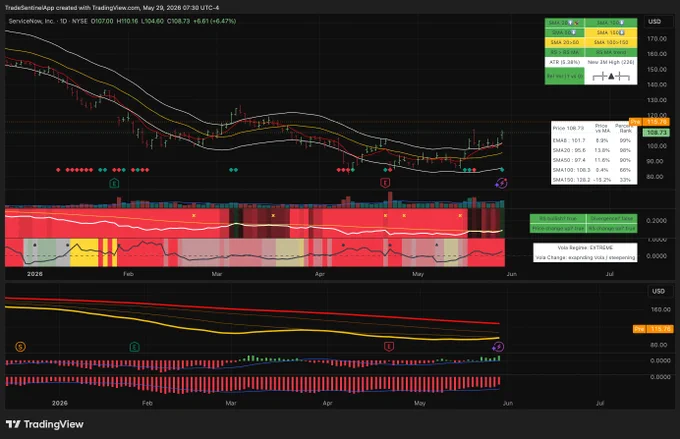Click the Divergence? false cell
Image resolution: width=680 pixels, height=439 pixels.
point(612,218)
